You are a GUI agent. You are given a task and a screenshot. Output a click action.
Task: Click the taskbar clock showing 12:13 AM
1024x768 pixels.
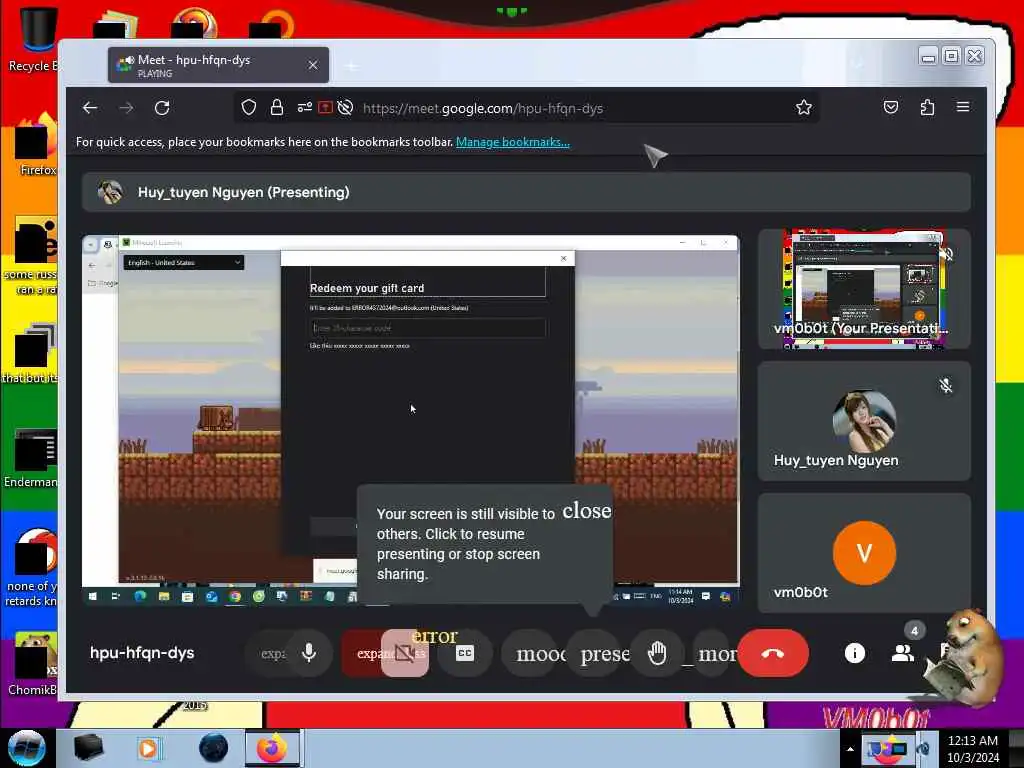972,749
